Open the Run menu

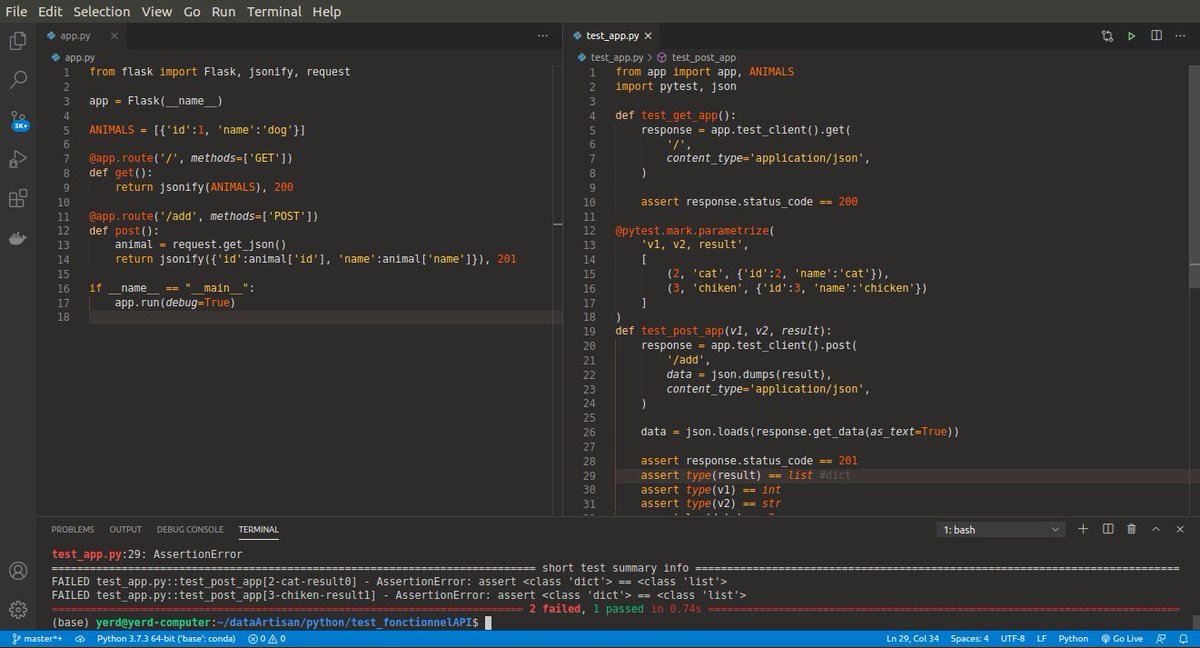[223, 11]
